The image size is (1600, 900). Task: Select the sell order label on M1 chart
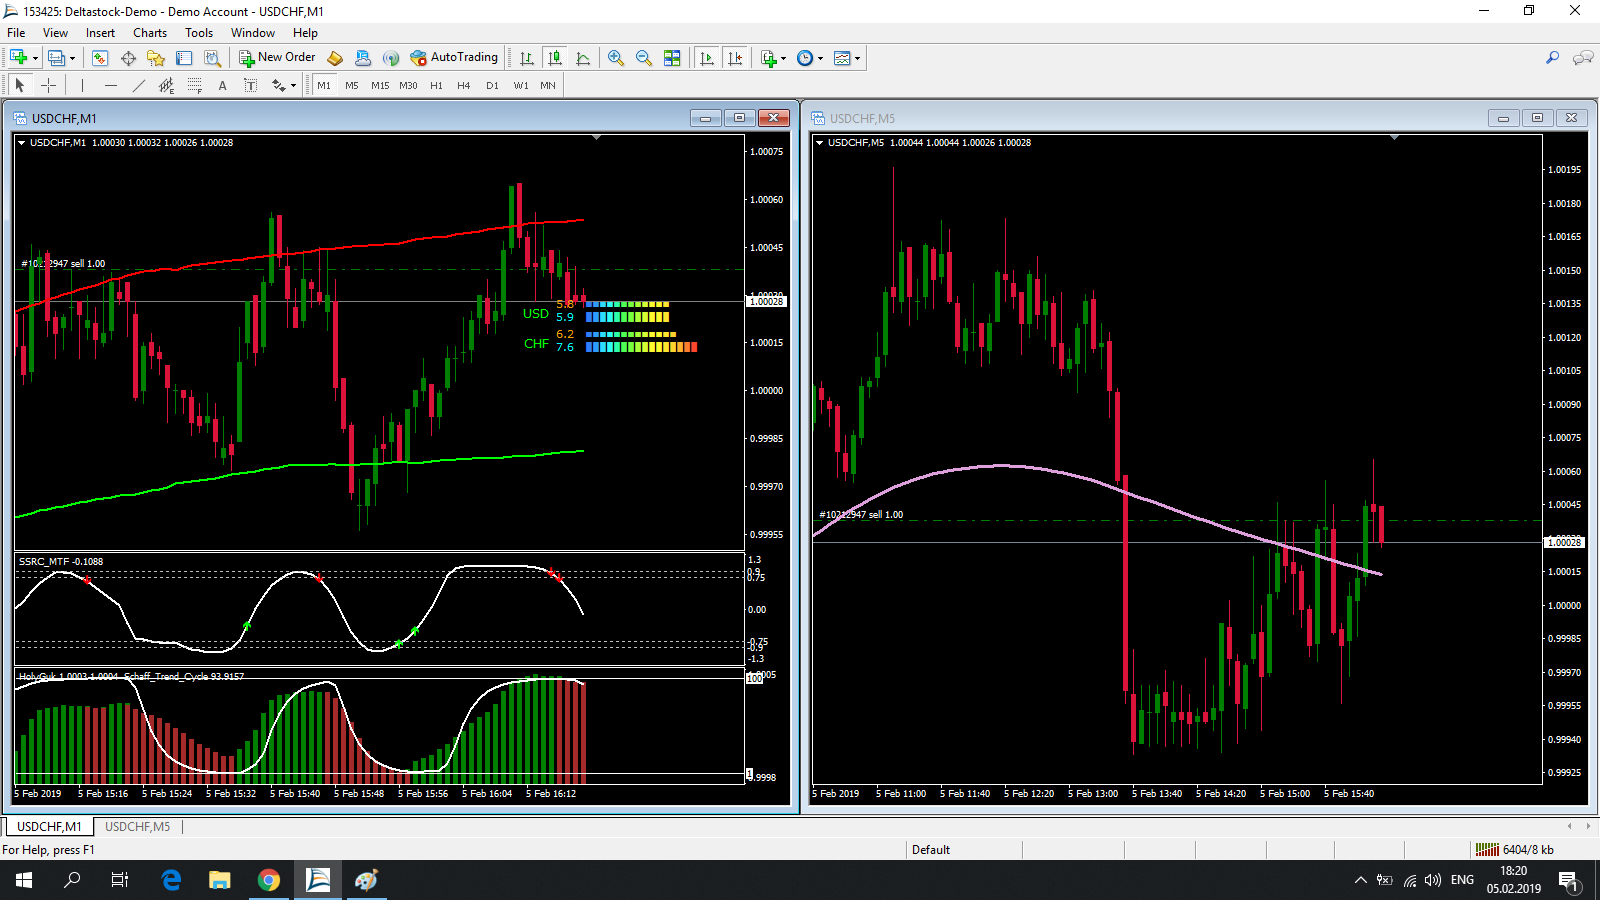pos(63,264)
